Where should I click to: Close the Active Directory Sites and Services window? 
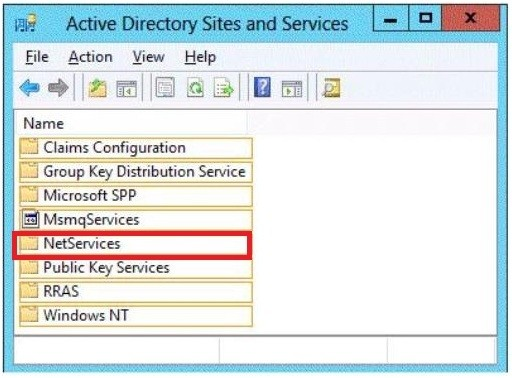(x=470, y=19)
